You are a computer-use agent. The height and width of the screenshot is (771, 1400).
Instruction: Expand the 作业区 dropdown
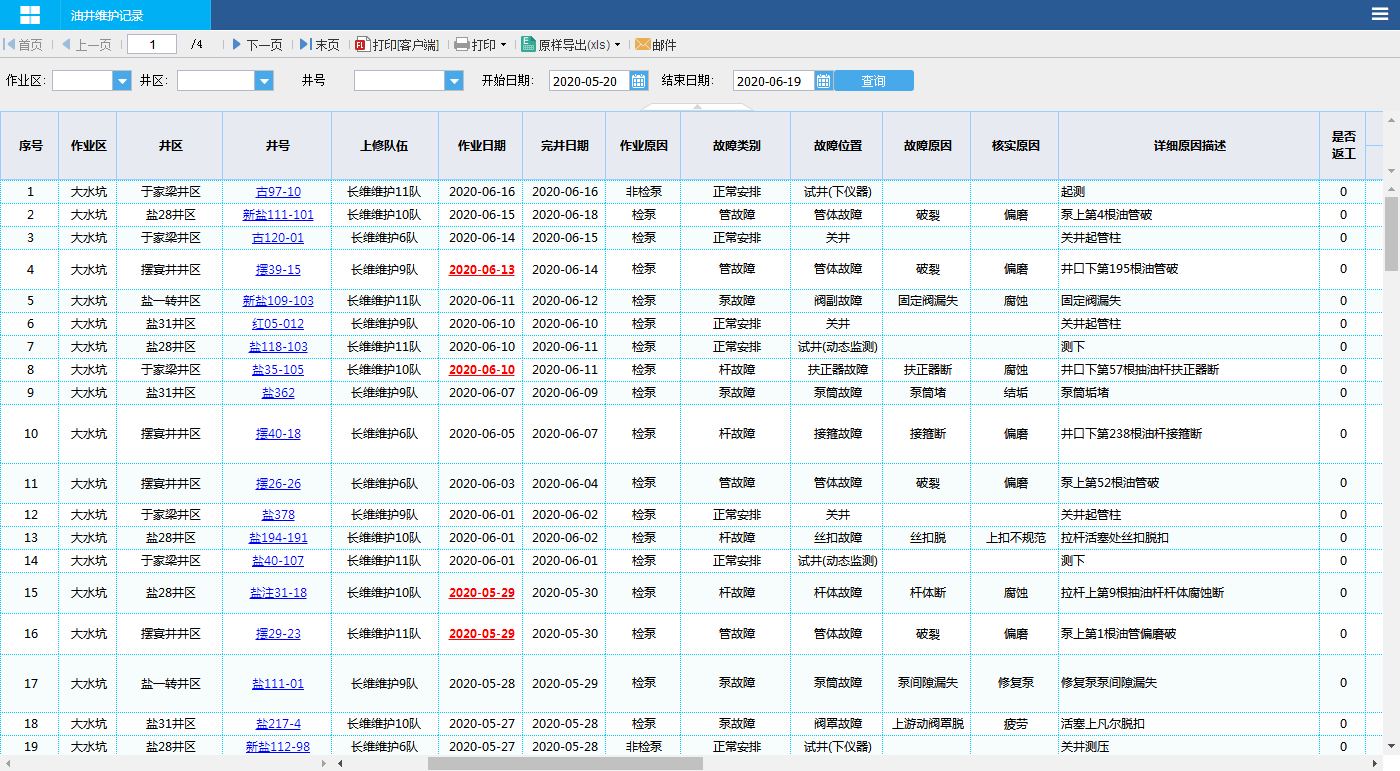pos(122,81)
